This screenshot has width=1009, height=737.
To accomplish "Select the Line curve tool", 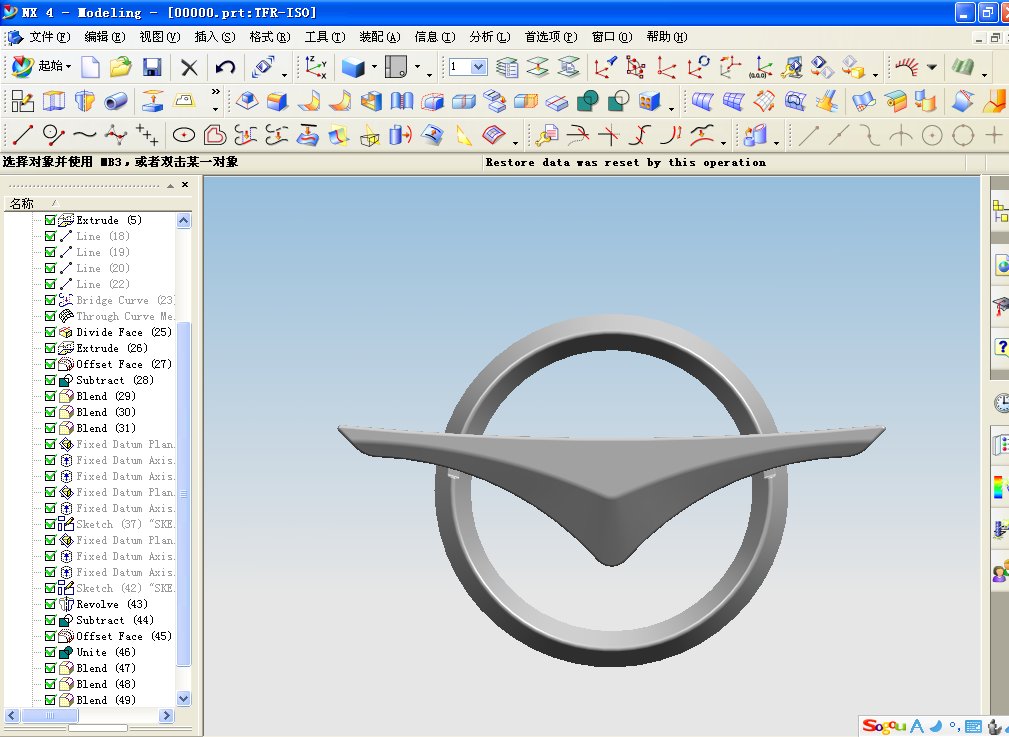I will [23, 135].
